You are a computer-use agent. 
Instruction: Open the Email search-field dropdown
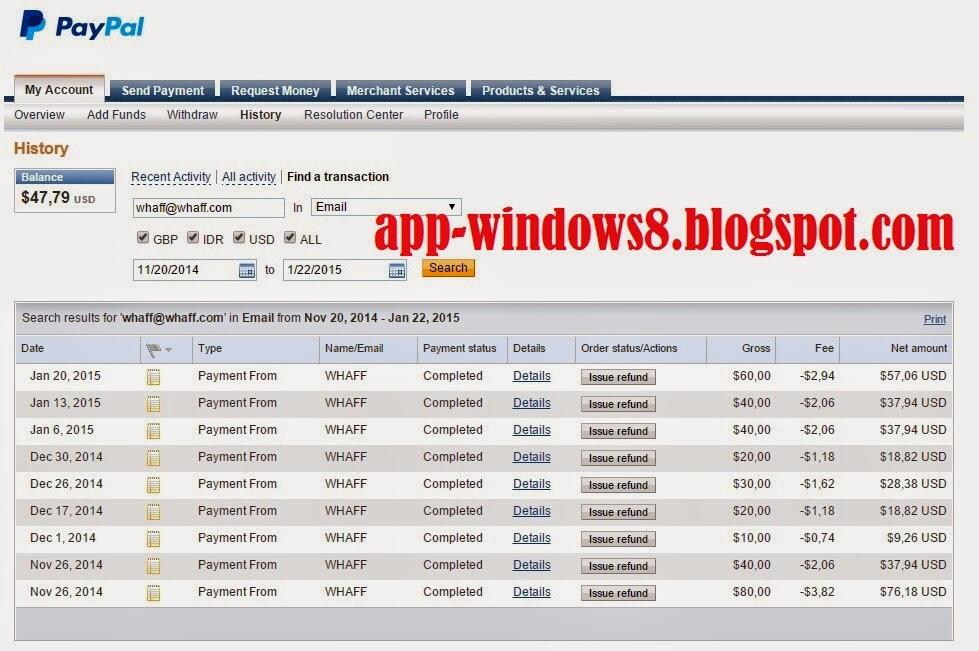(x=386, y=207)
